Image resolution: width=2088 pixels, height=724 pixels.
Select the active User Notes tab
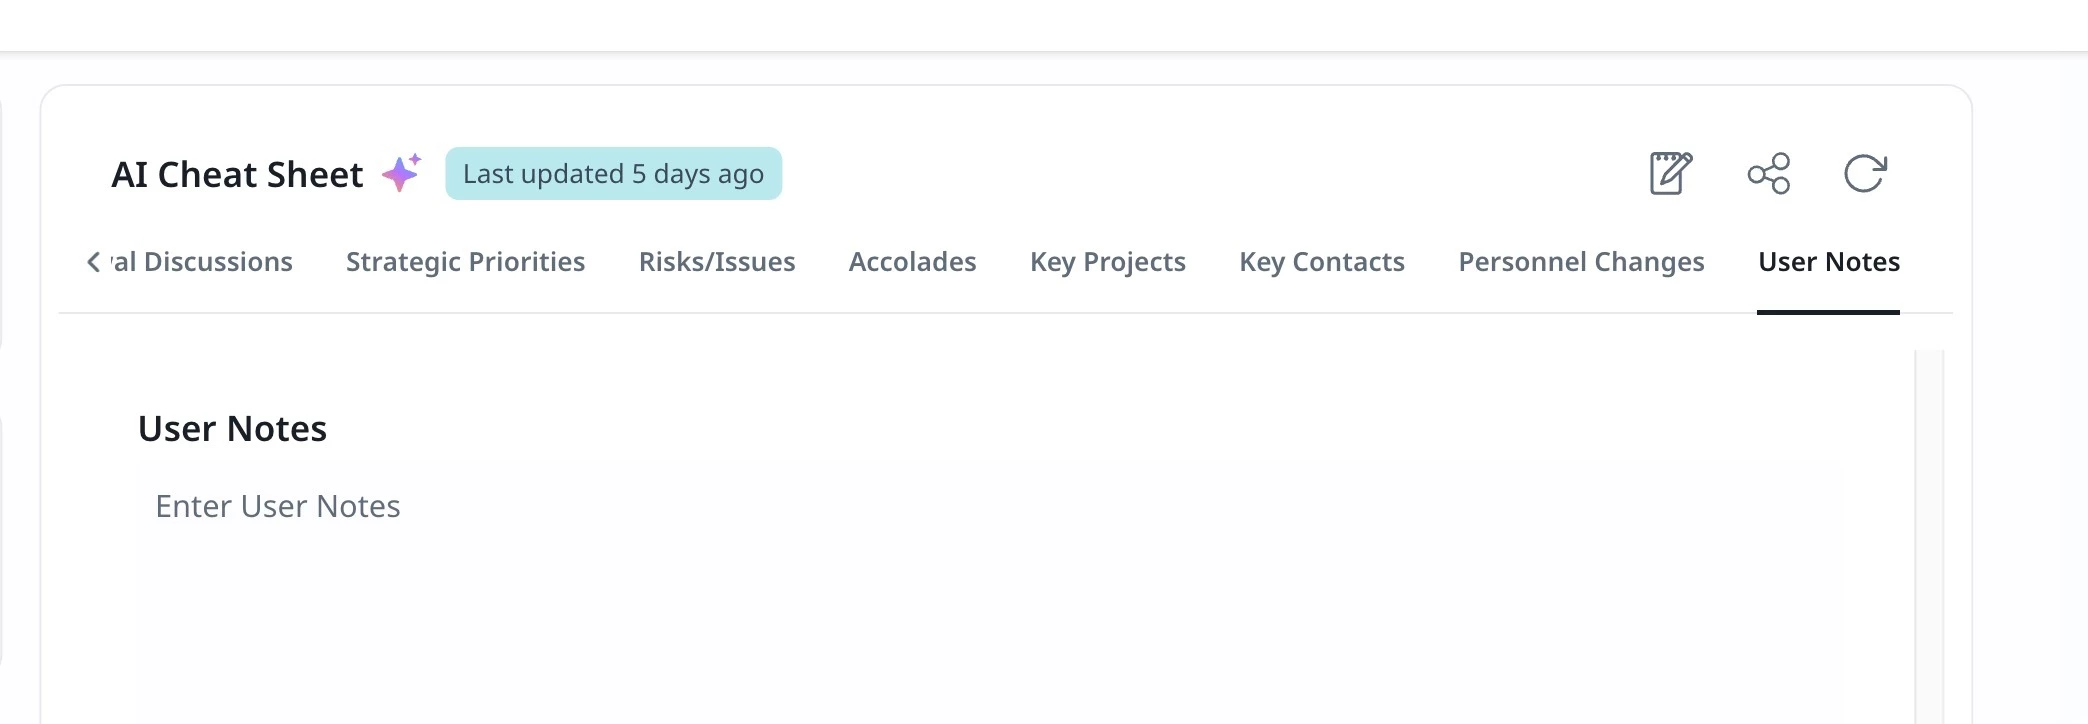(x=1829, y=262)
